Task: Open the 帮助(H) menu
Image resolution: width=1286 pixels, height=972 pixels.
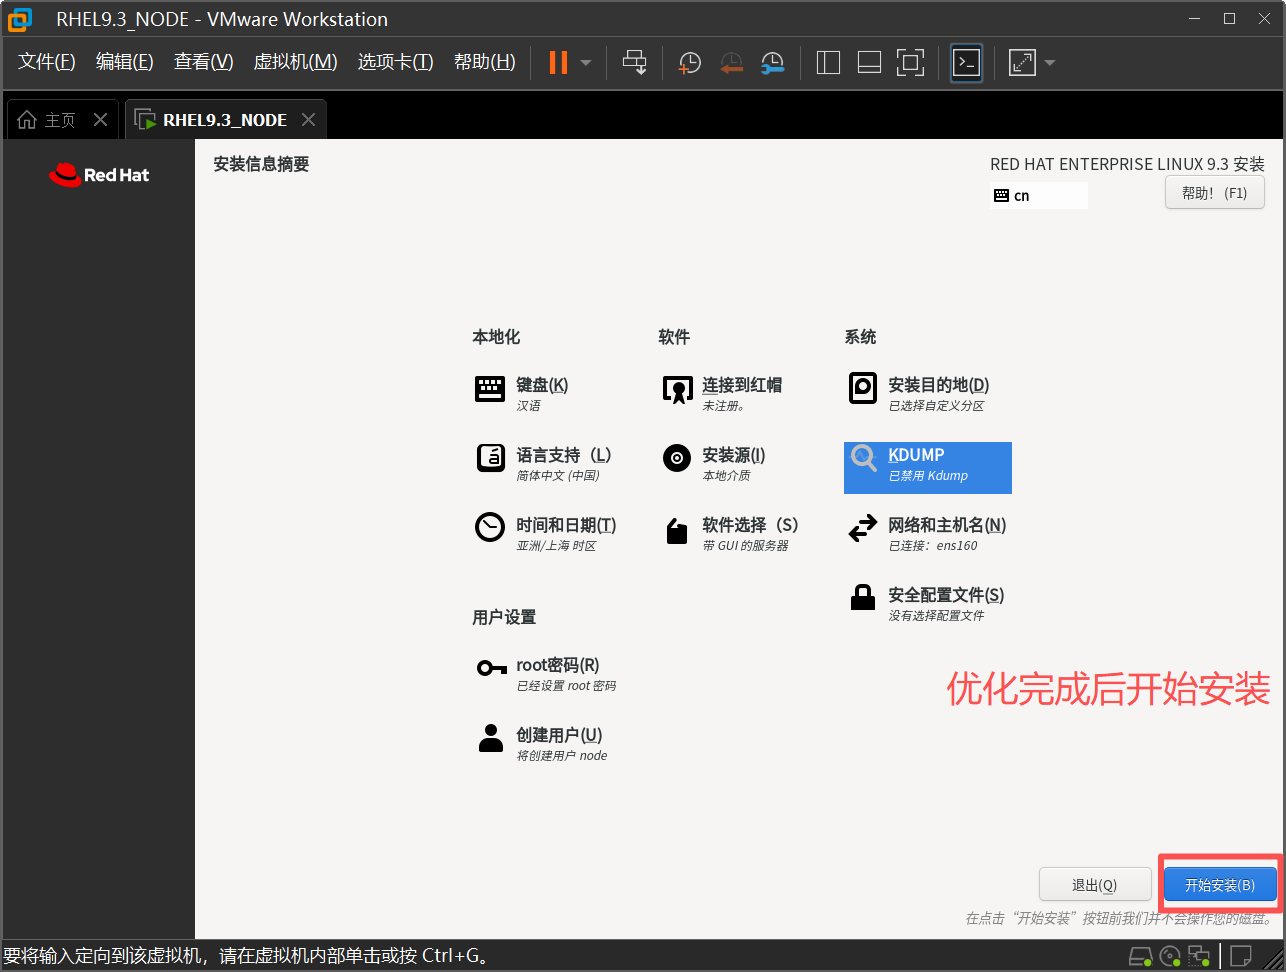Action: [x=484, y=62]
